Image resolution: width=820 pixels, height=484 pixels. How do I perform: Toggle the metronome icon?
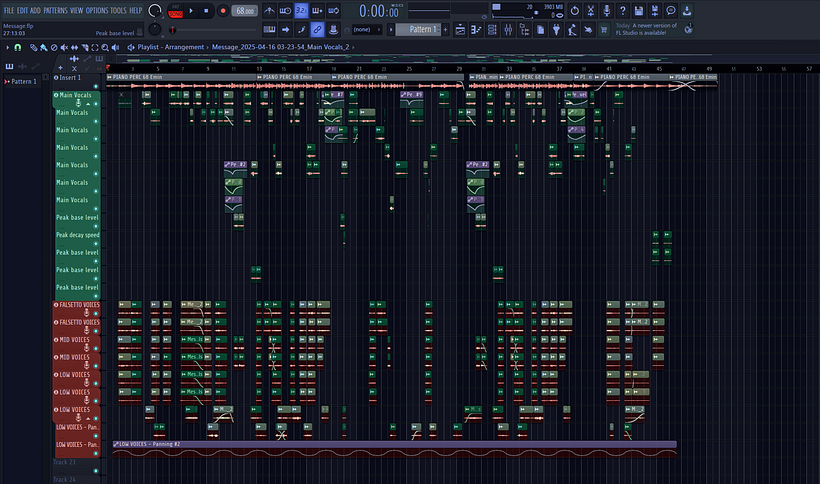tap(269, 10)
